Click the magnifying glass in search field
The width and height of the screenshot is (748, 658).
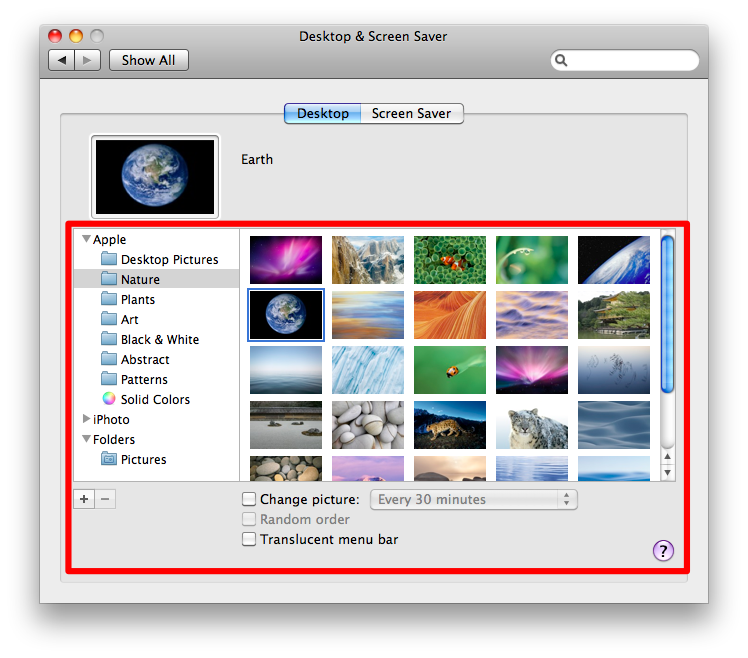[562, 61]
